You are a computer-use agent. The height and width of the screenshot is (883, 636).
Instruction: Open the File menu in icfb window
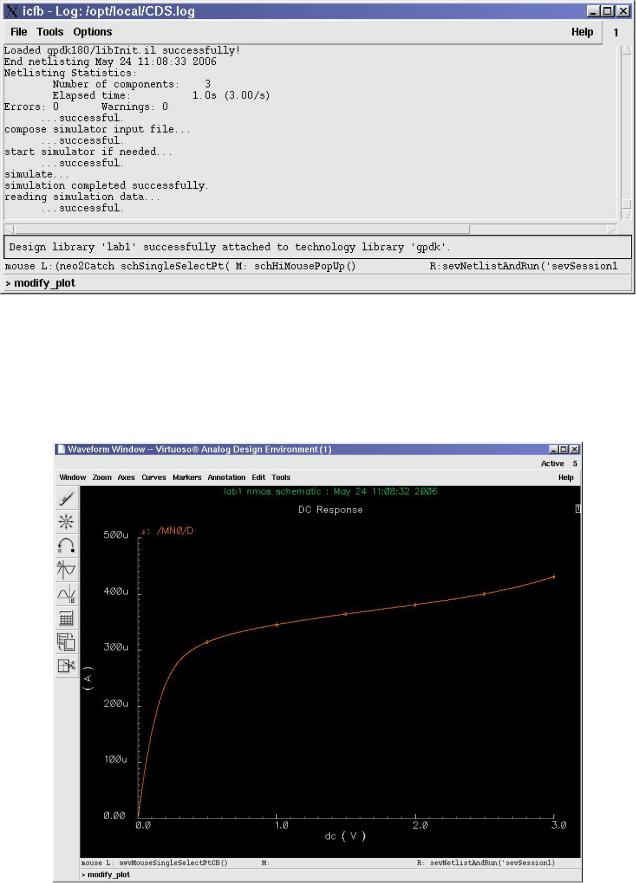[x=19, y=32]
